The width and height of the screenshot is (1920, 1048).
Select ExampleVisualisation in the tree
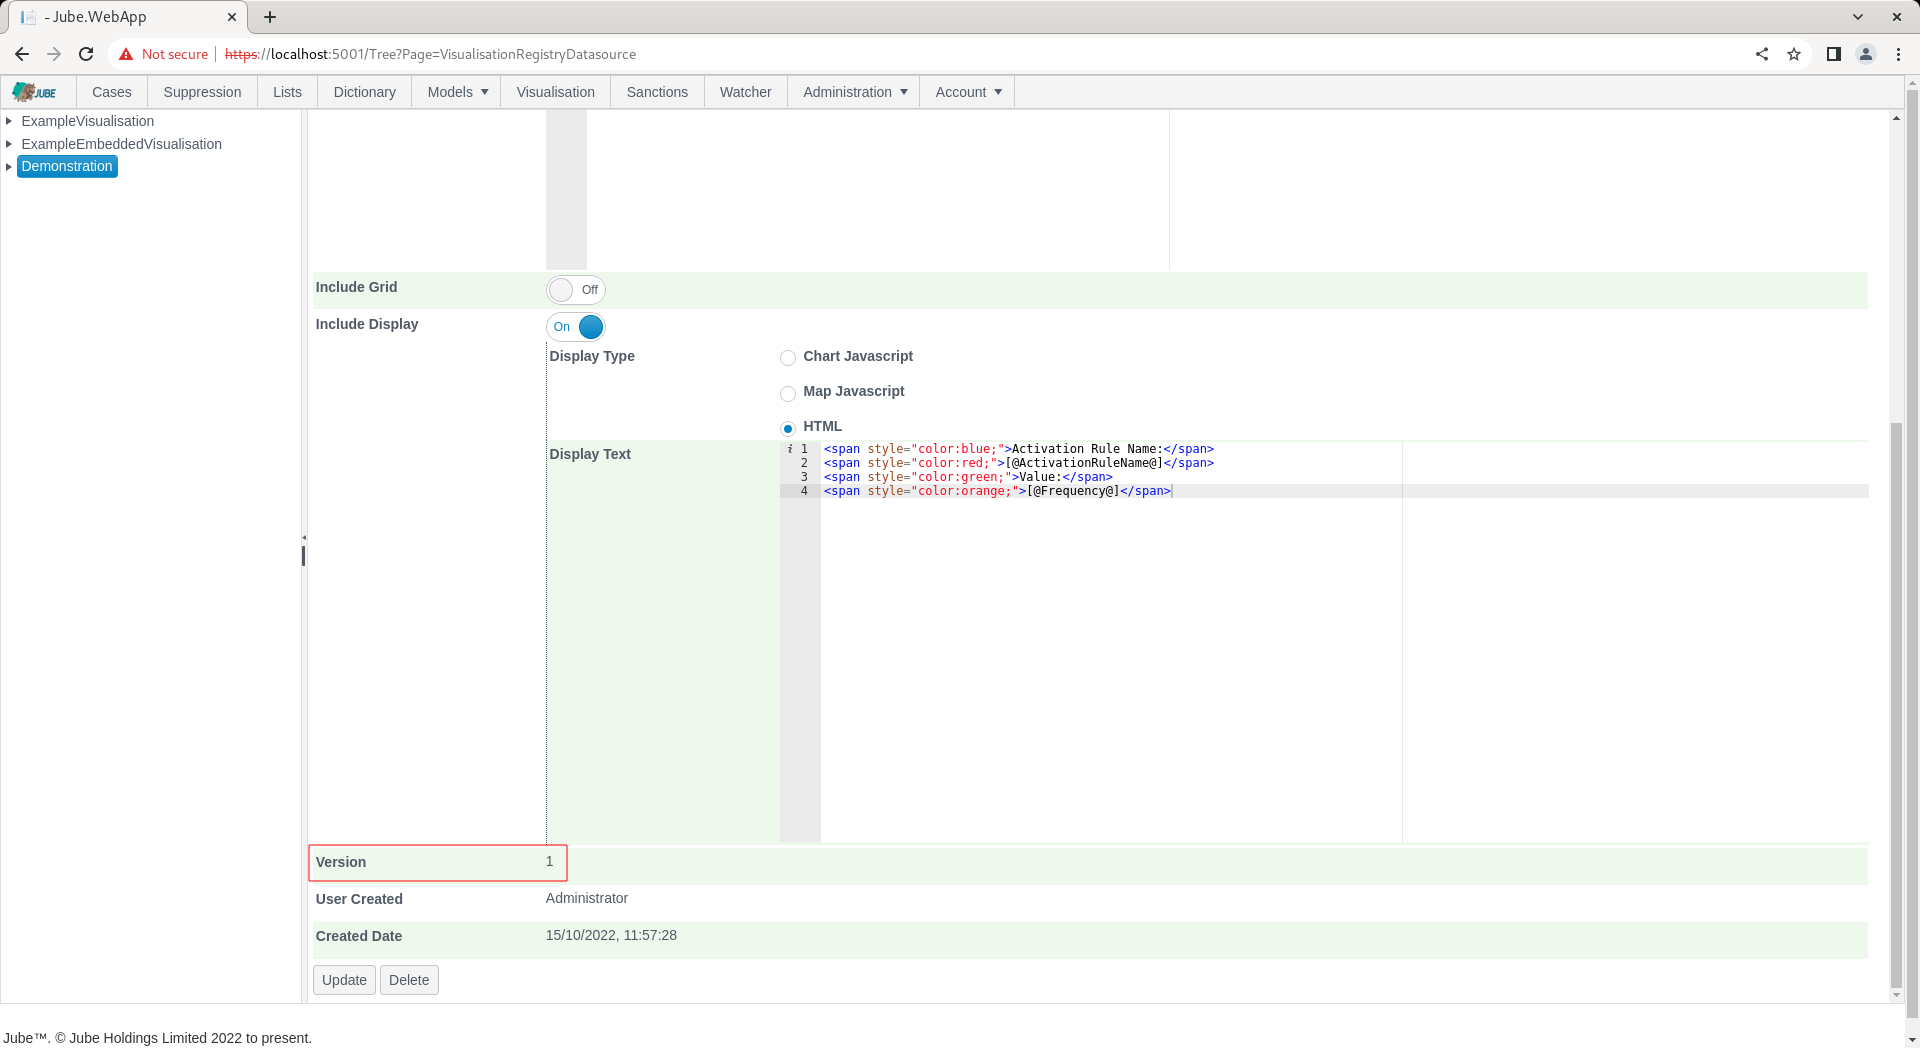(88, 121)
